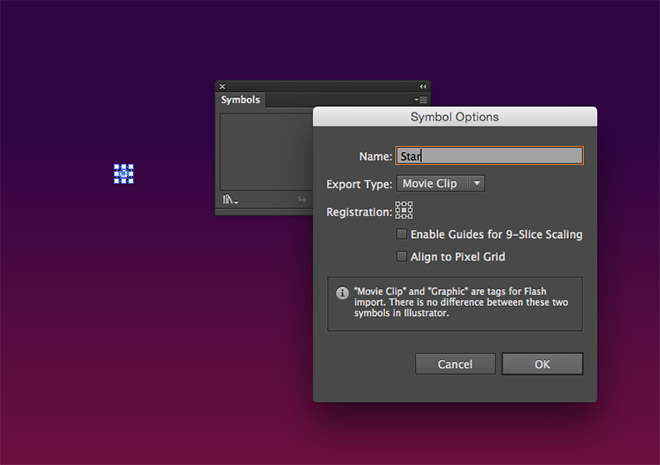Screen dimensions: 660x465
Task: Set Registration to the top-left point
Action: coord(398,204)
